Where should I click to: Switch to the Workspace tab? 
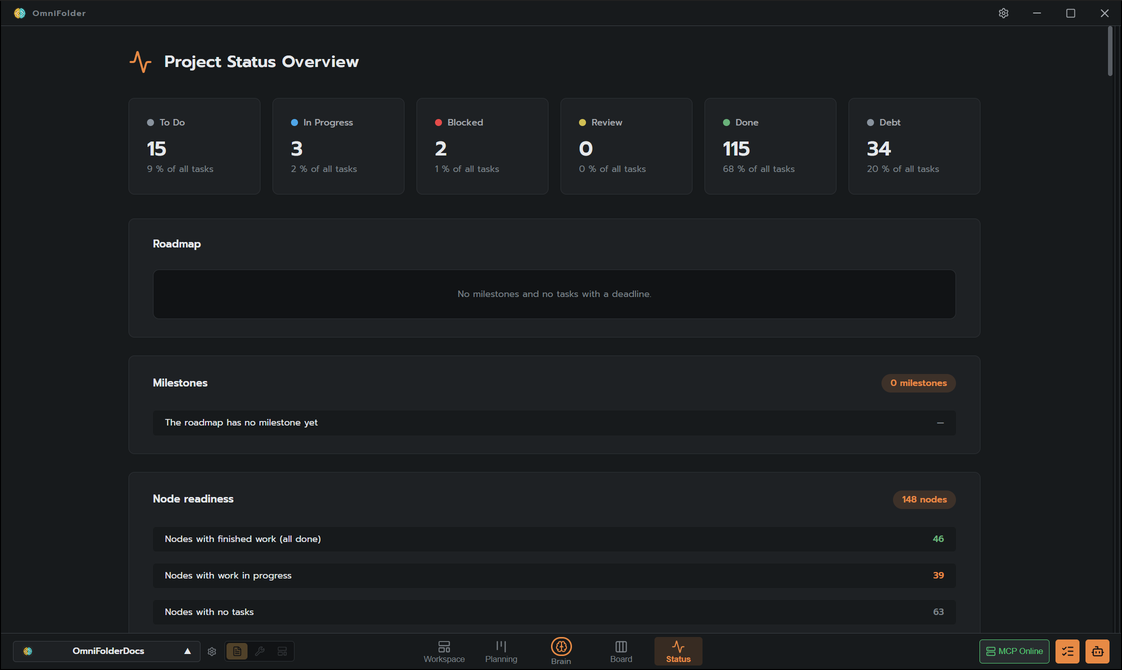(444, 651)
